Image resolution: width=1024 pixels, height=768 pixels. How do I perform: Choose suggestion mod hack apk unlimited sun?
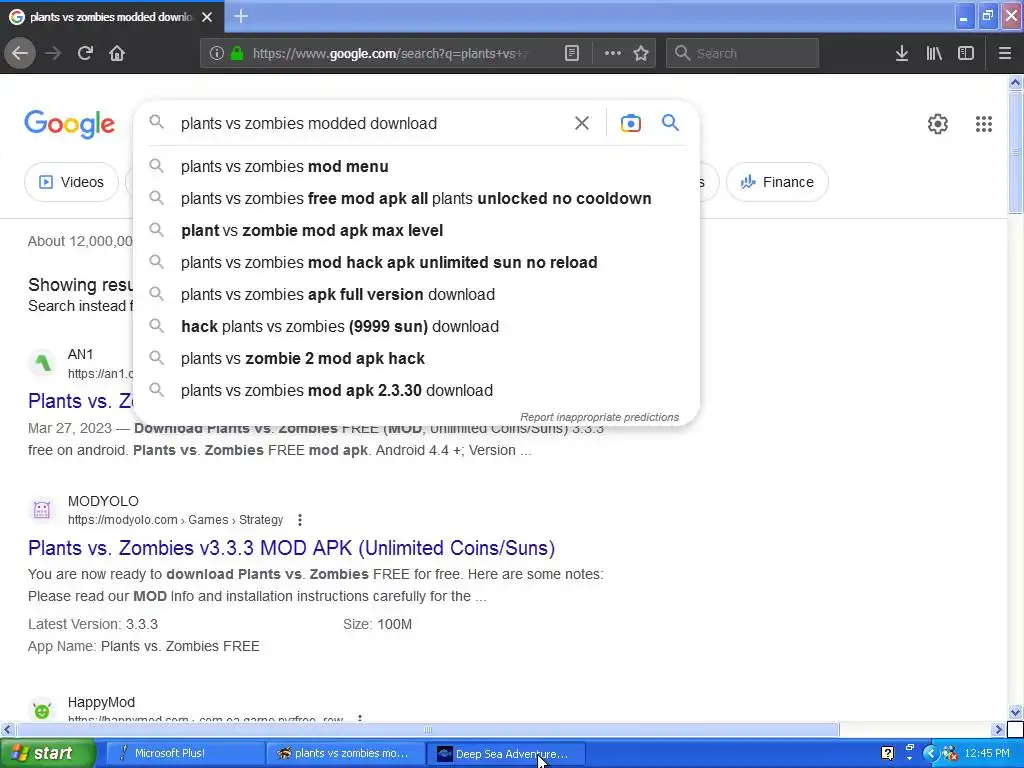click(x=416, y=263)
